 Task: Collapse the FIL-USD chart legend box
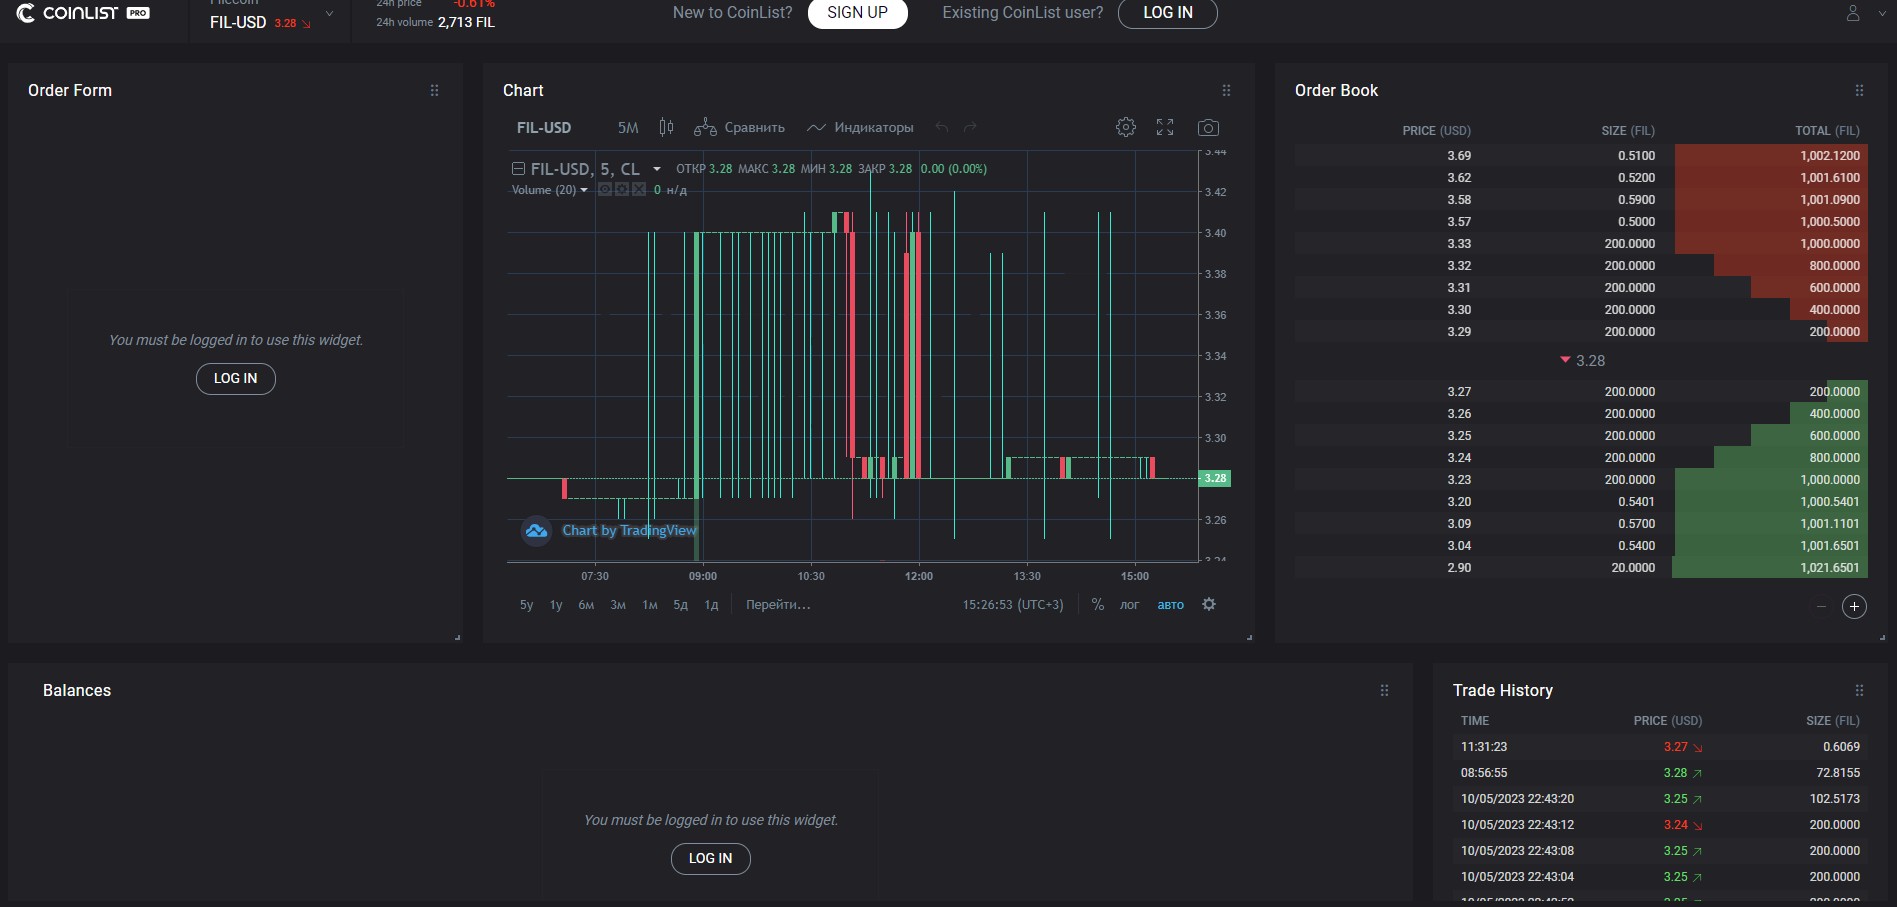(x=518, y=169)
